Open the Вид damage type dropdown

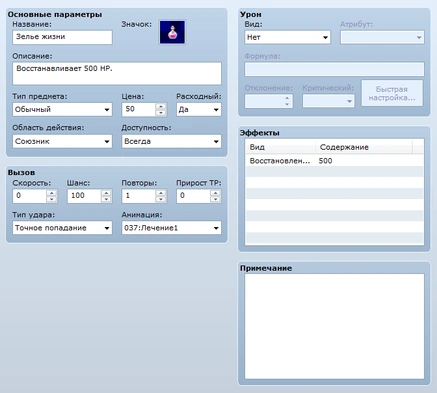click(x=287, y=37)
